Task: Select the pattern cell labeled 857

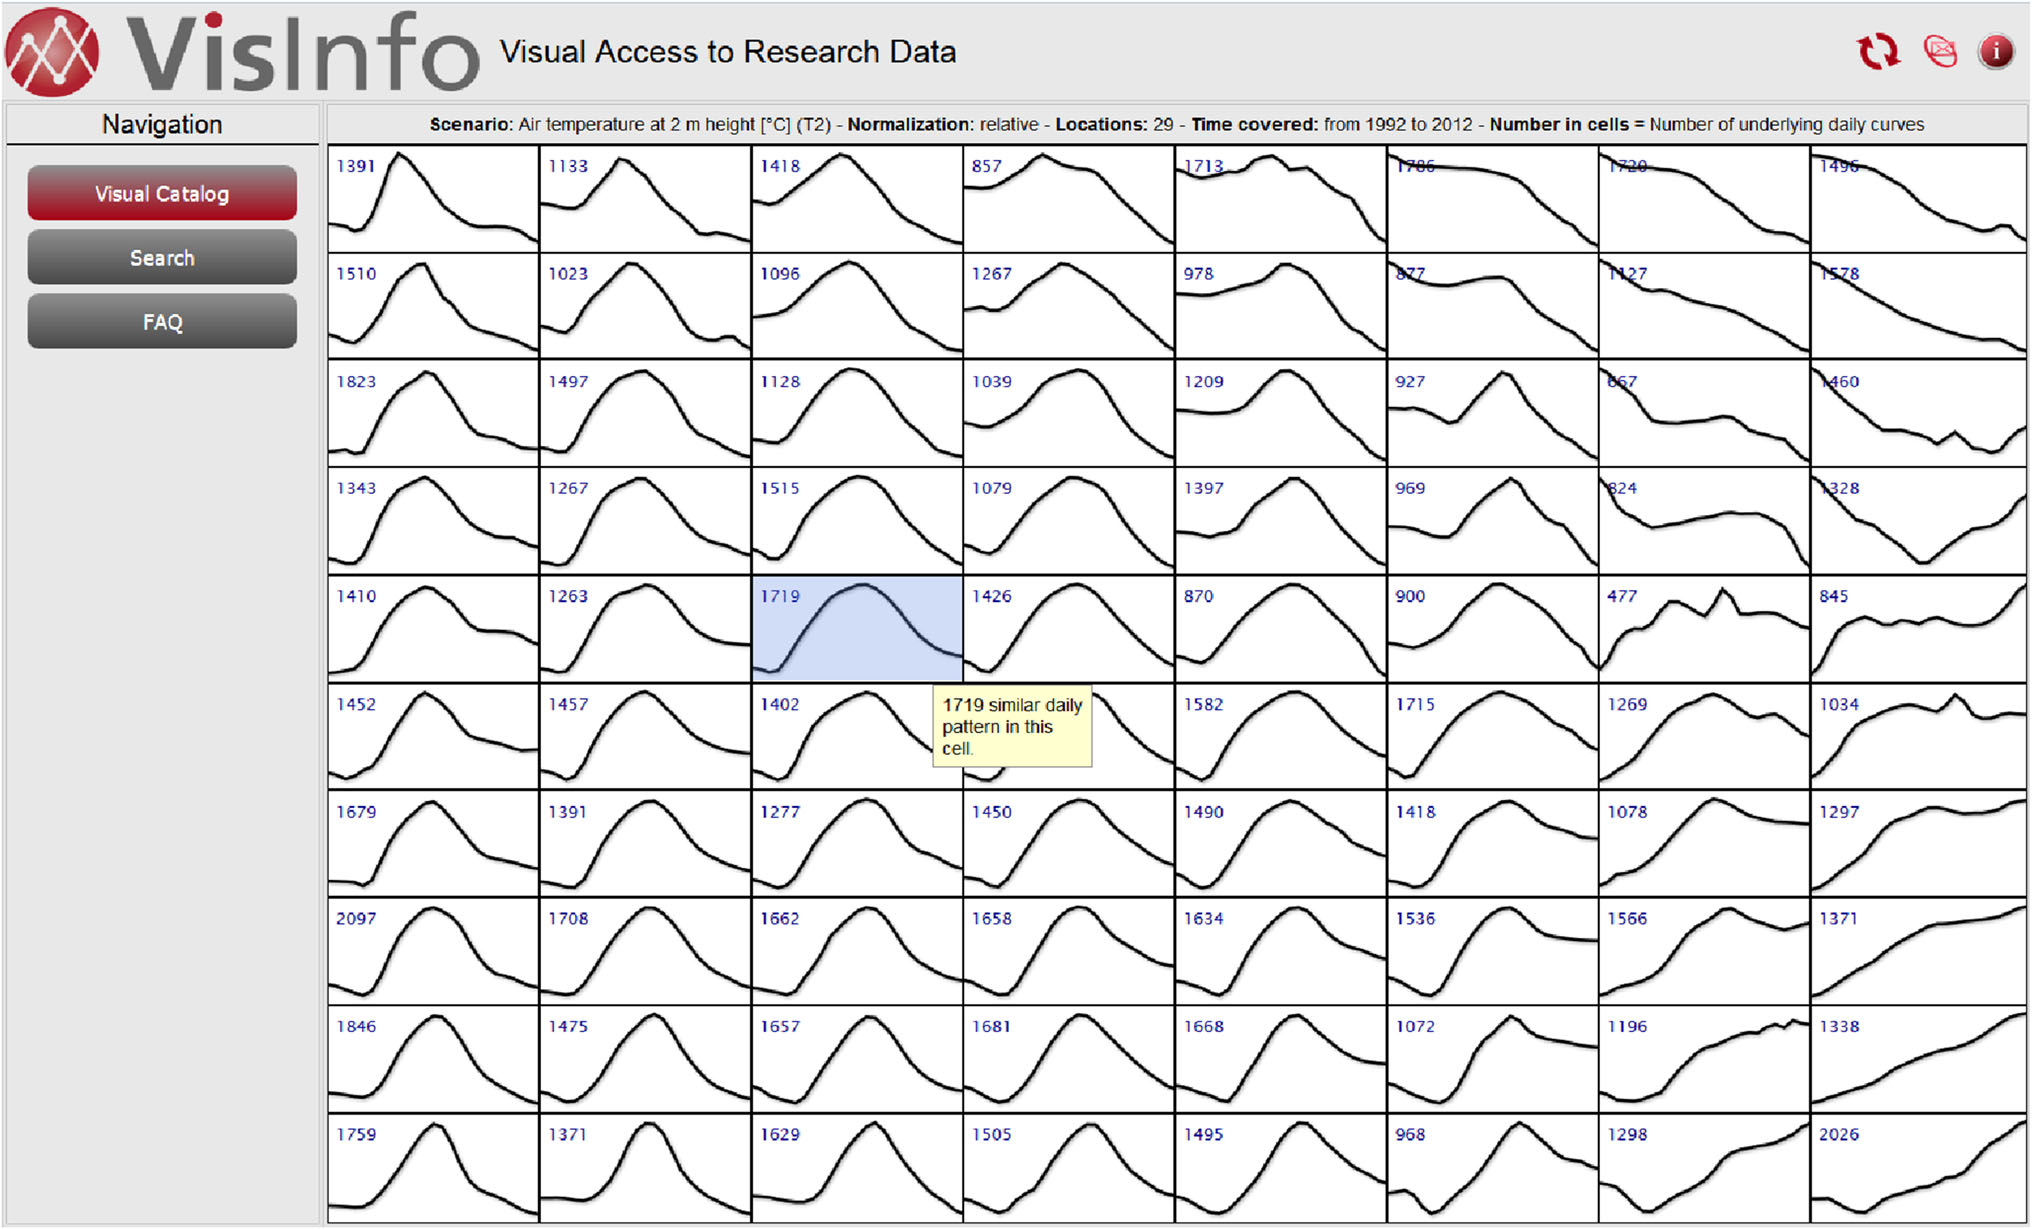Action: [1068, 198]
